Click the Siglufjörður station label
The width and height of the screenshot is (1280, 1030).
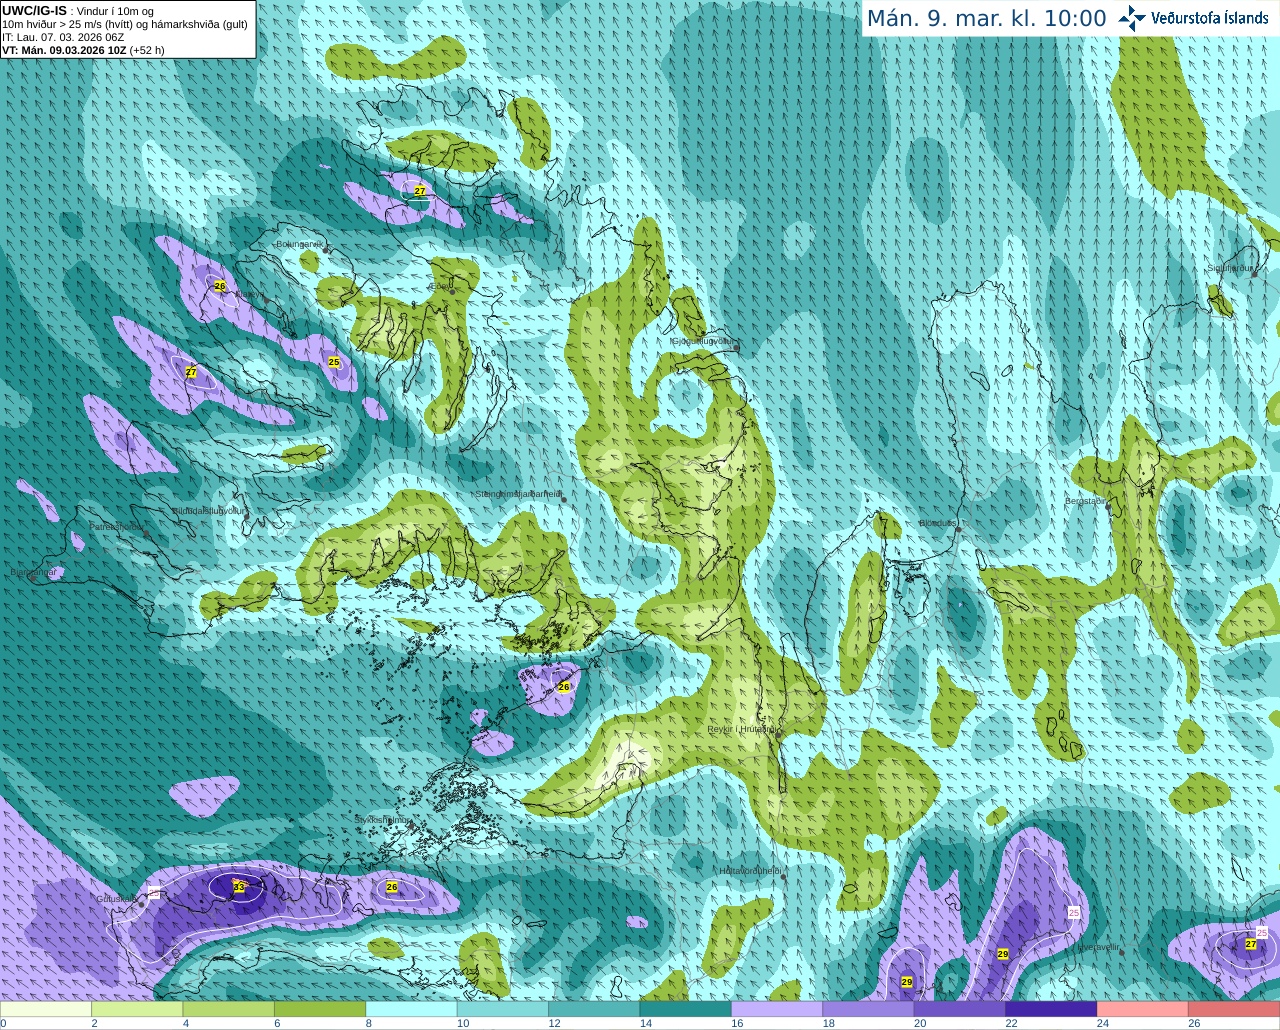pos(1230,268)
